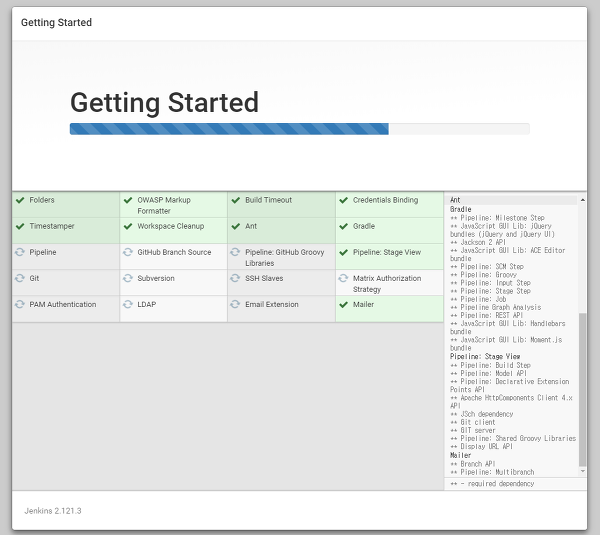Click the Timestamper success checkmark
The image size is (600, 535).
20,226
